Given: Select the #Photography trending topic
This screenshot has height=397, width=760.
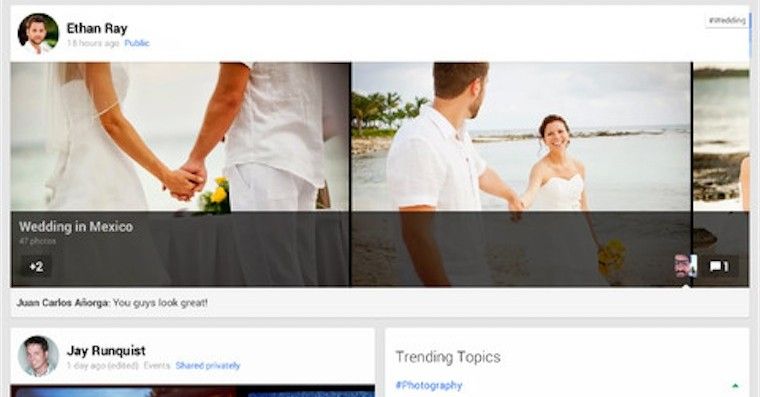Looking at the screenshot, I should (x=429, y=385).
